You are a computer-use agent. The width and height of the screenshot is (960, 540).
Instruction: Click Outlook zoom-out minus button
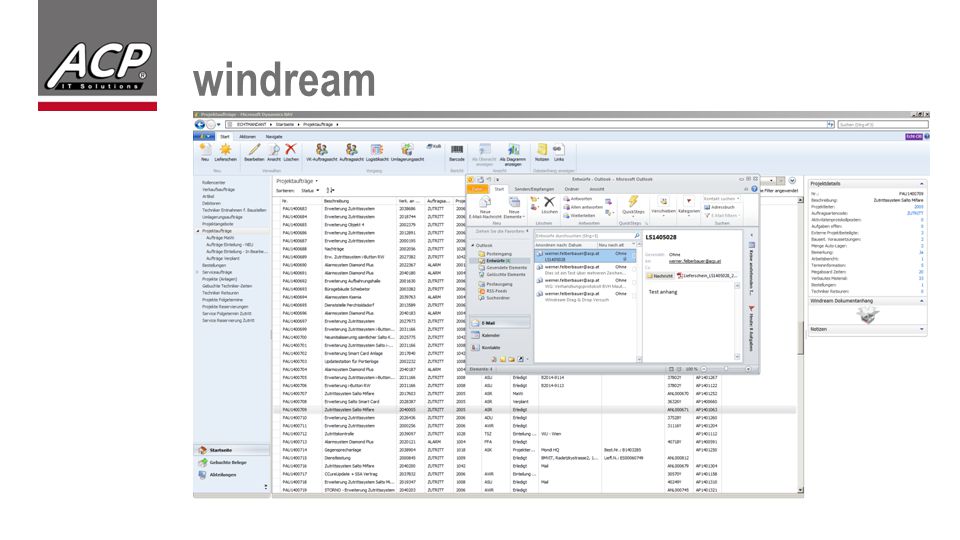coord(703,369)
